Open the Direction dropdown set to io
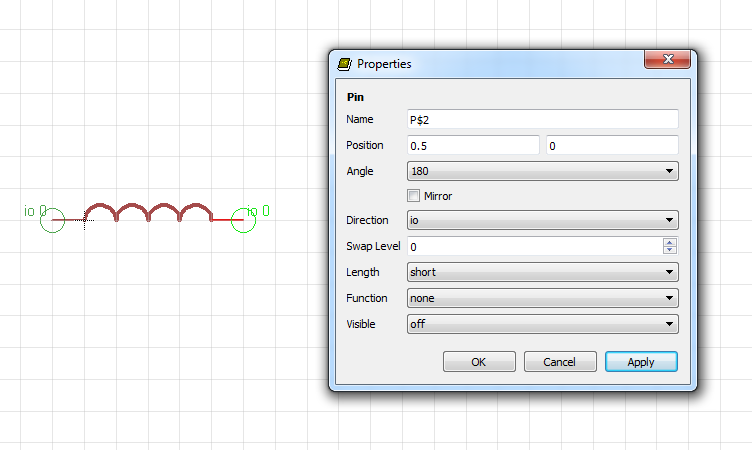Image resolution: width=752 pixels, height=450 pixels. [x=542, y=220]
